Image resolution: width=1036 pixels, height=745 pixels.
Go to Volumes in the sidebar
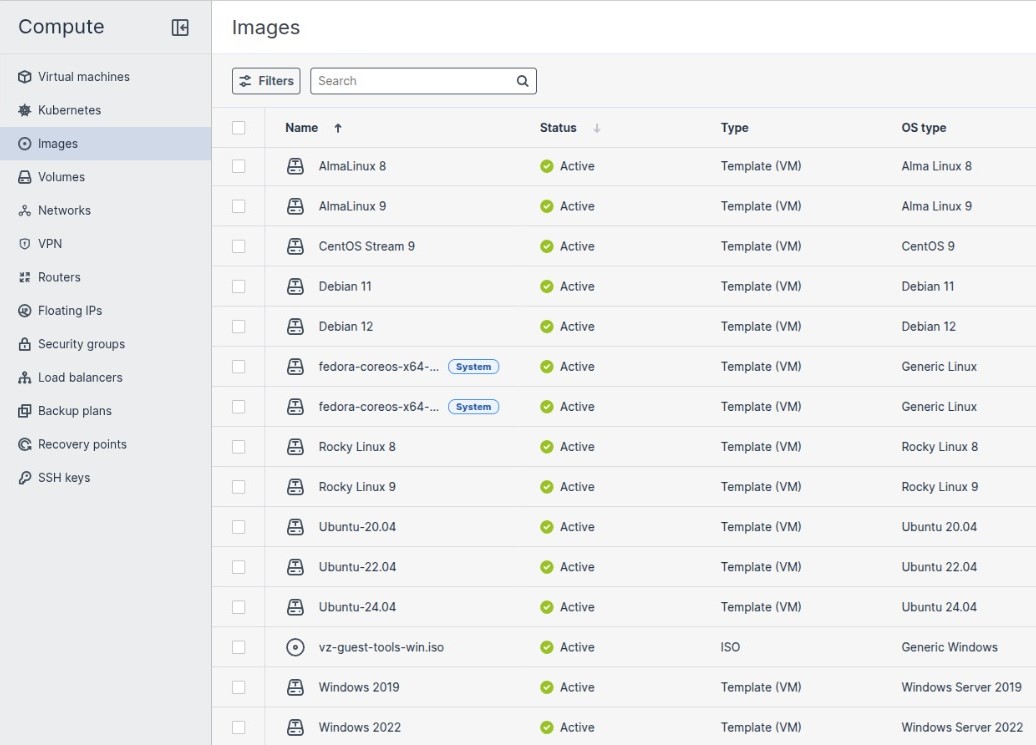pyautogui.click(x=61, y=177)
